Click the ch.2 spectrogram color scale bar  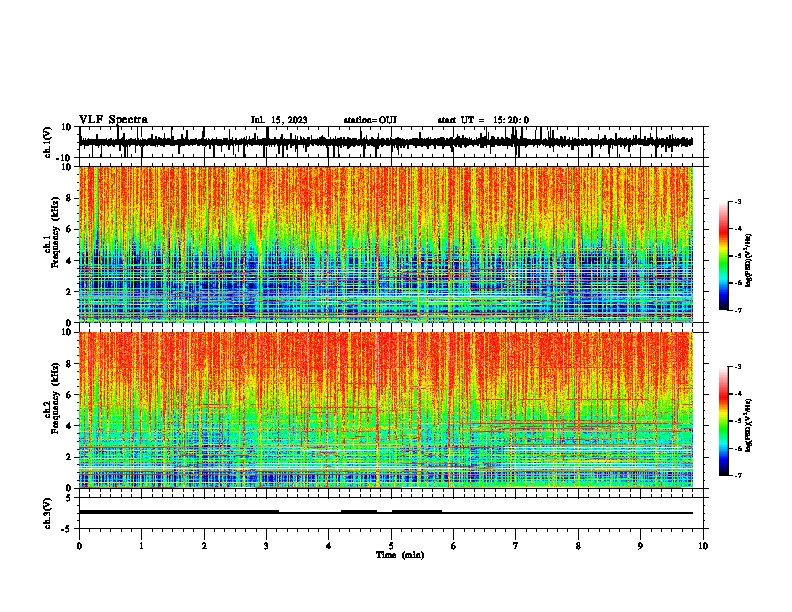[x=723, y=421]
